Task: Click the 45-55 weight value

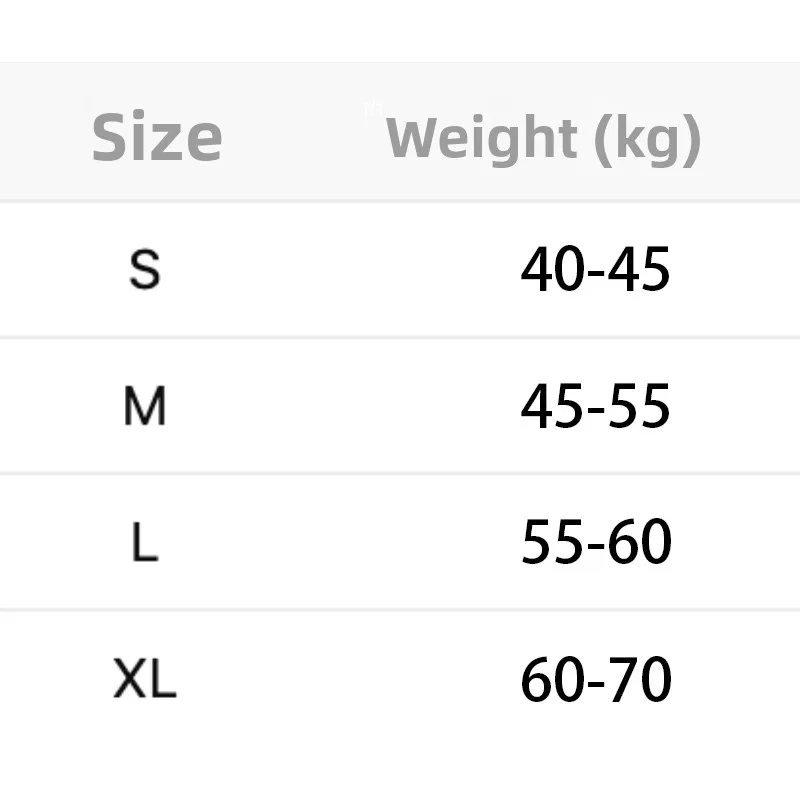Action: tap(595, 406)
